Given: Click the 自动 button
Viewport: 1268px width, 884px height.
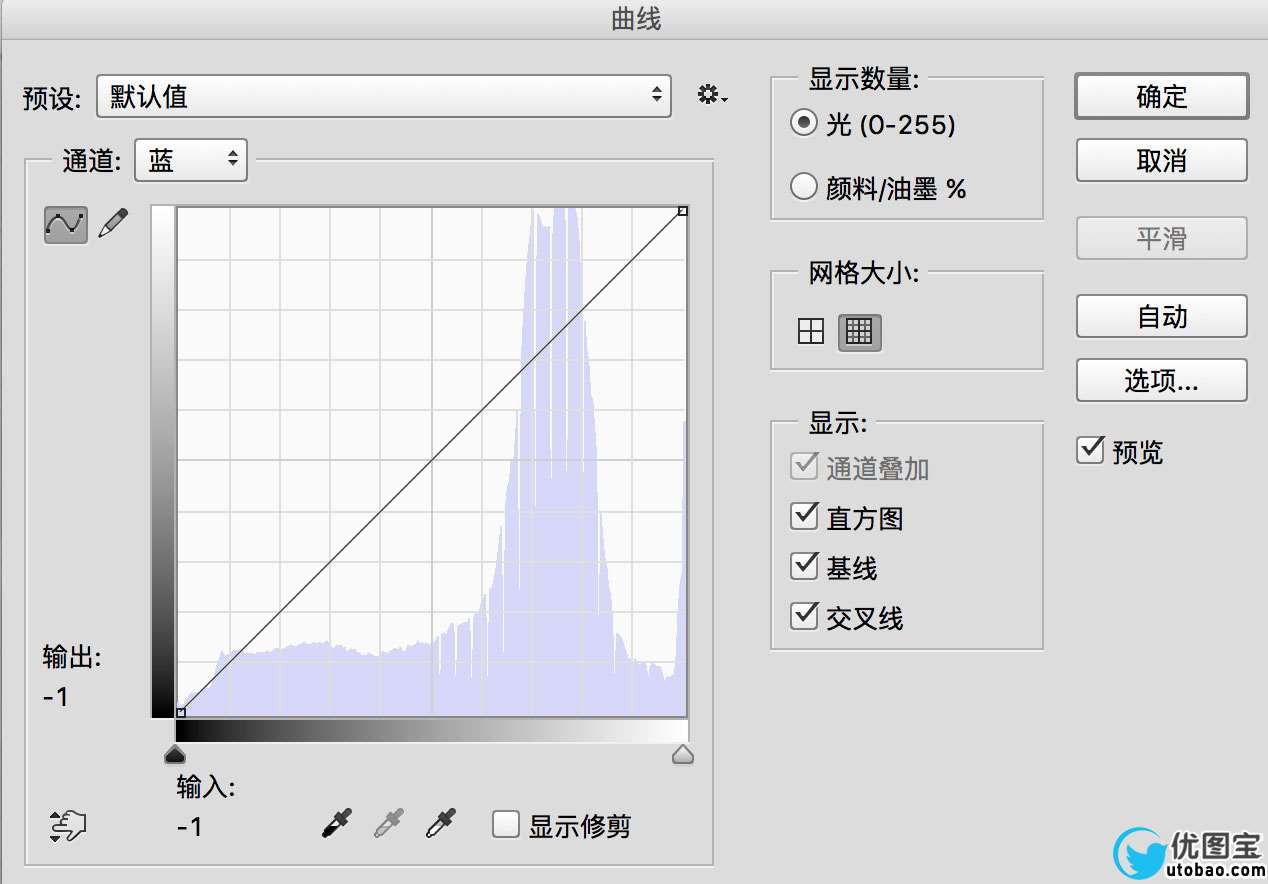Looking at the screenshot, I should click(1162, 317).
